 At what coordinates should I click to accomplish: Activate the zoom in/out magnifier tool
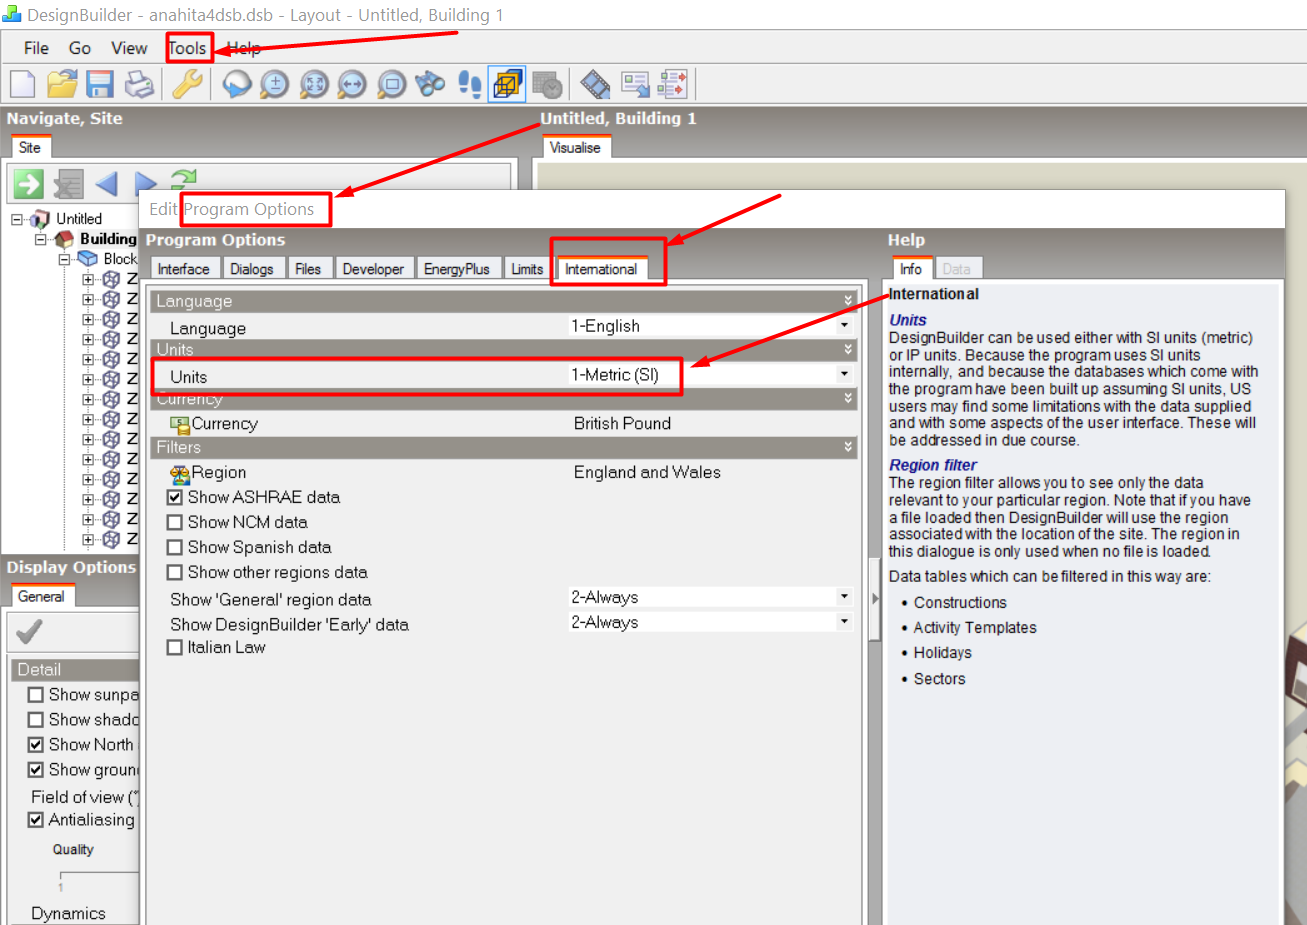pos(274,84)
